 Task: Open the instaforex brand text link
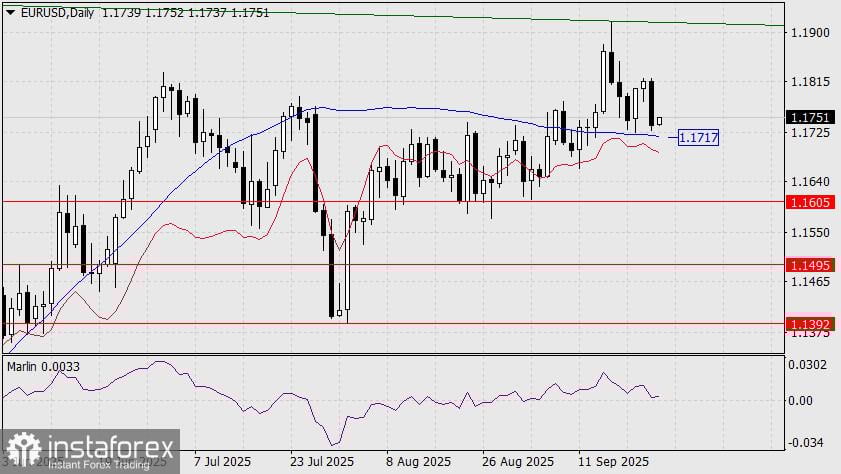click(x=111, y=446)
